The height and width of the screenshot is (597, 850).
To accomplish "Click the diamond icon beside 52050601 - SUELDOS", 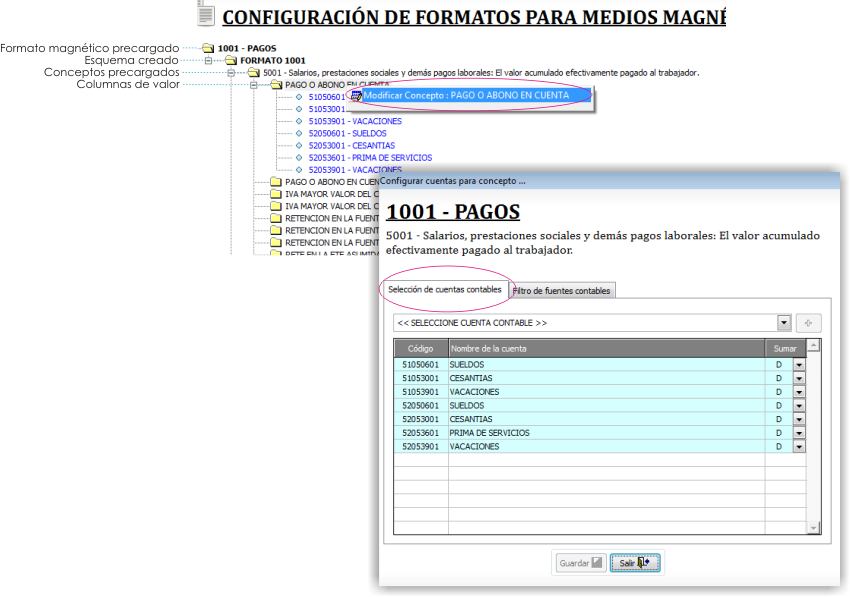I will (x=299, y=133).
